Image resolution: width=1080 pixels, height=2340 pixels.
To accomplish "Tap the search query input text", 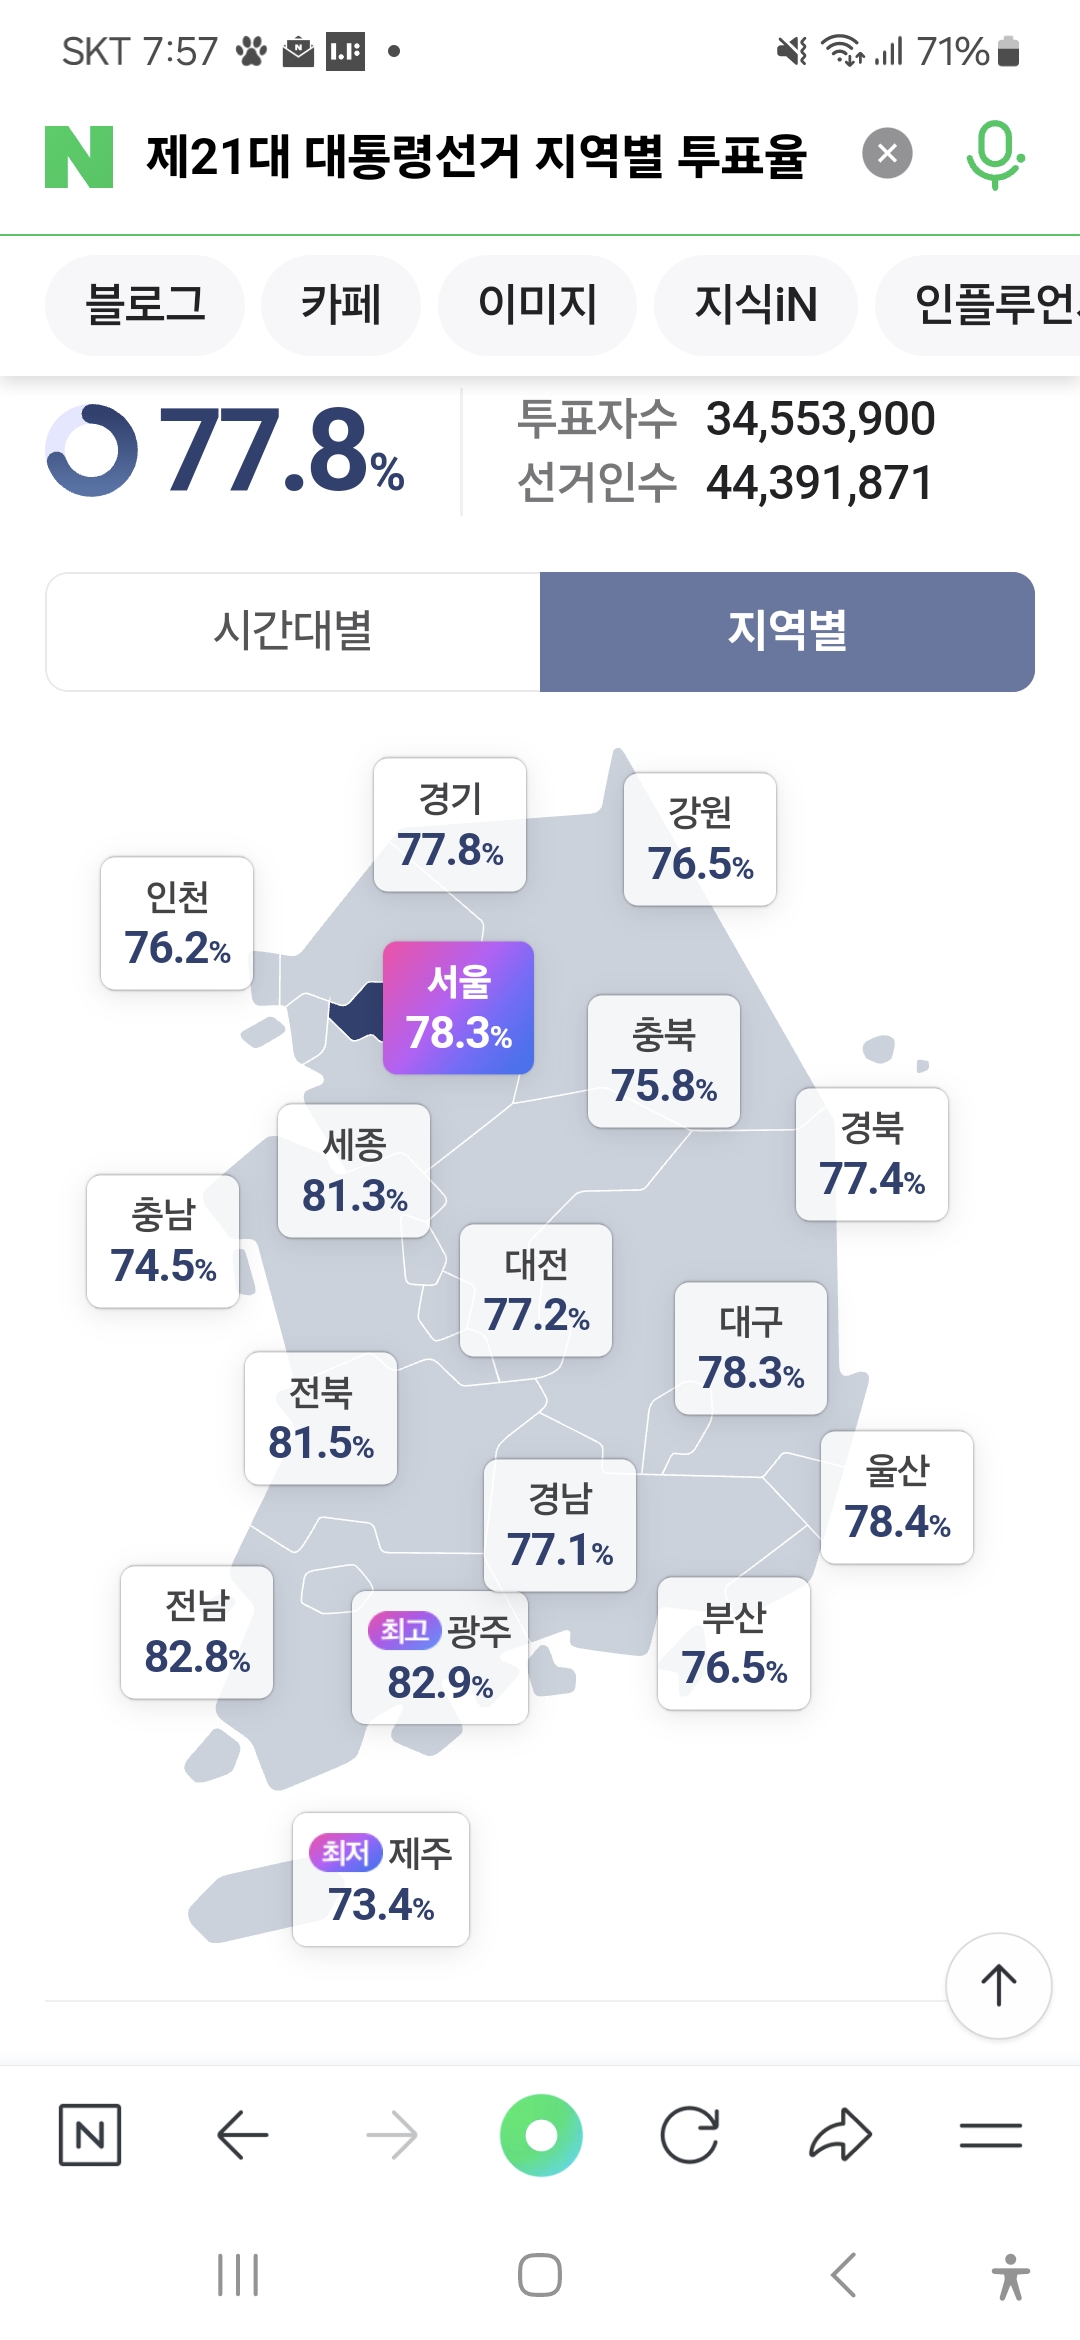I will (476, 157).
